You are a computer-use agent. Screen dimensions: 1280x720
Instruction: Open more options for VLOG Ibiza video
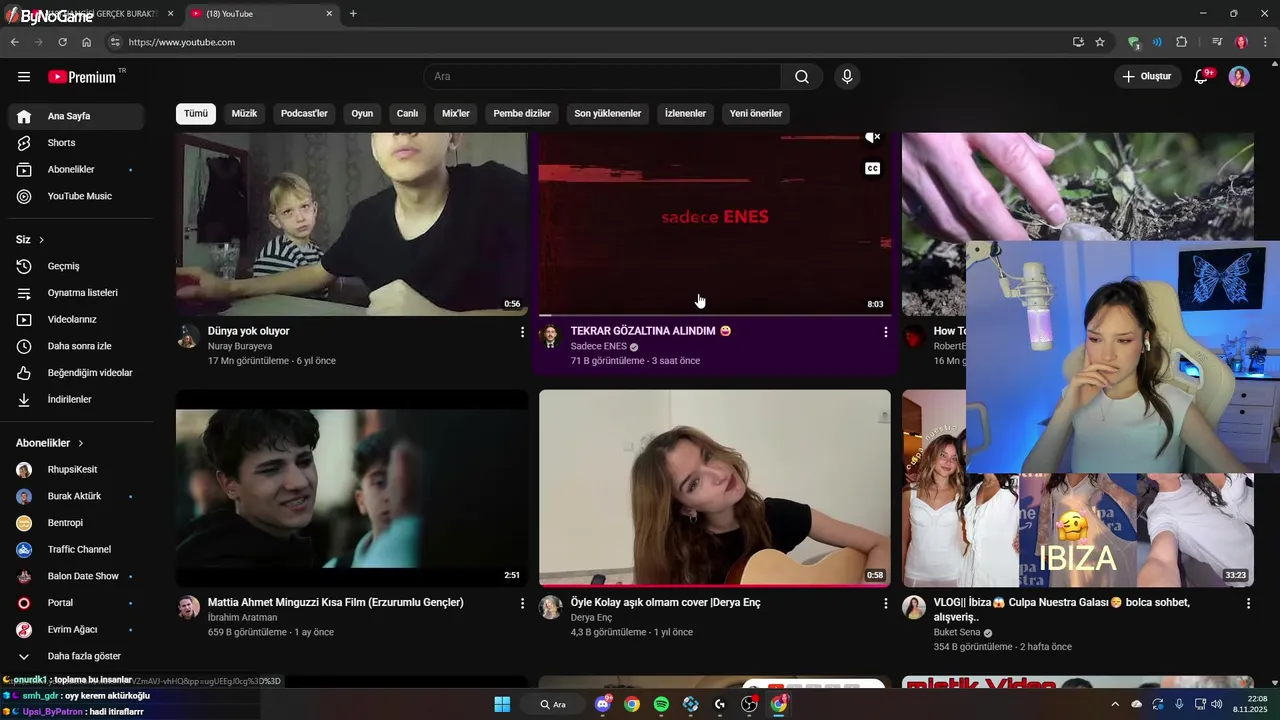tap(1248, 604)
